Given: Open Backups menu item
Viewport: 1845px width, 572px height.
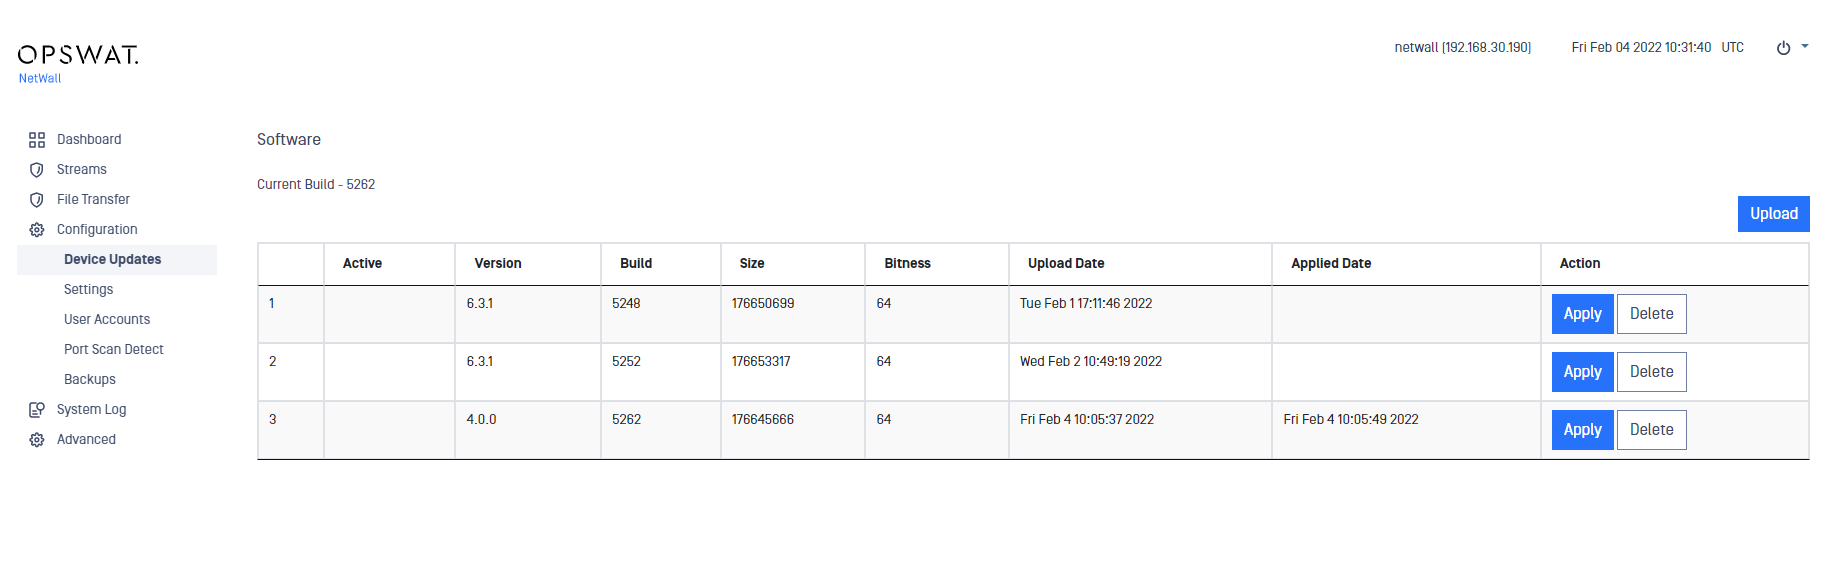Looking at the screenshot, I should pos(90,380).
